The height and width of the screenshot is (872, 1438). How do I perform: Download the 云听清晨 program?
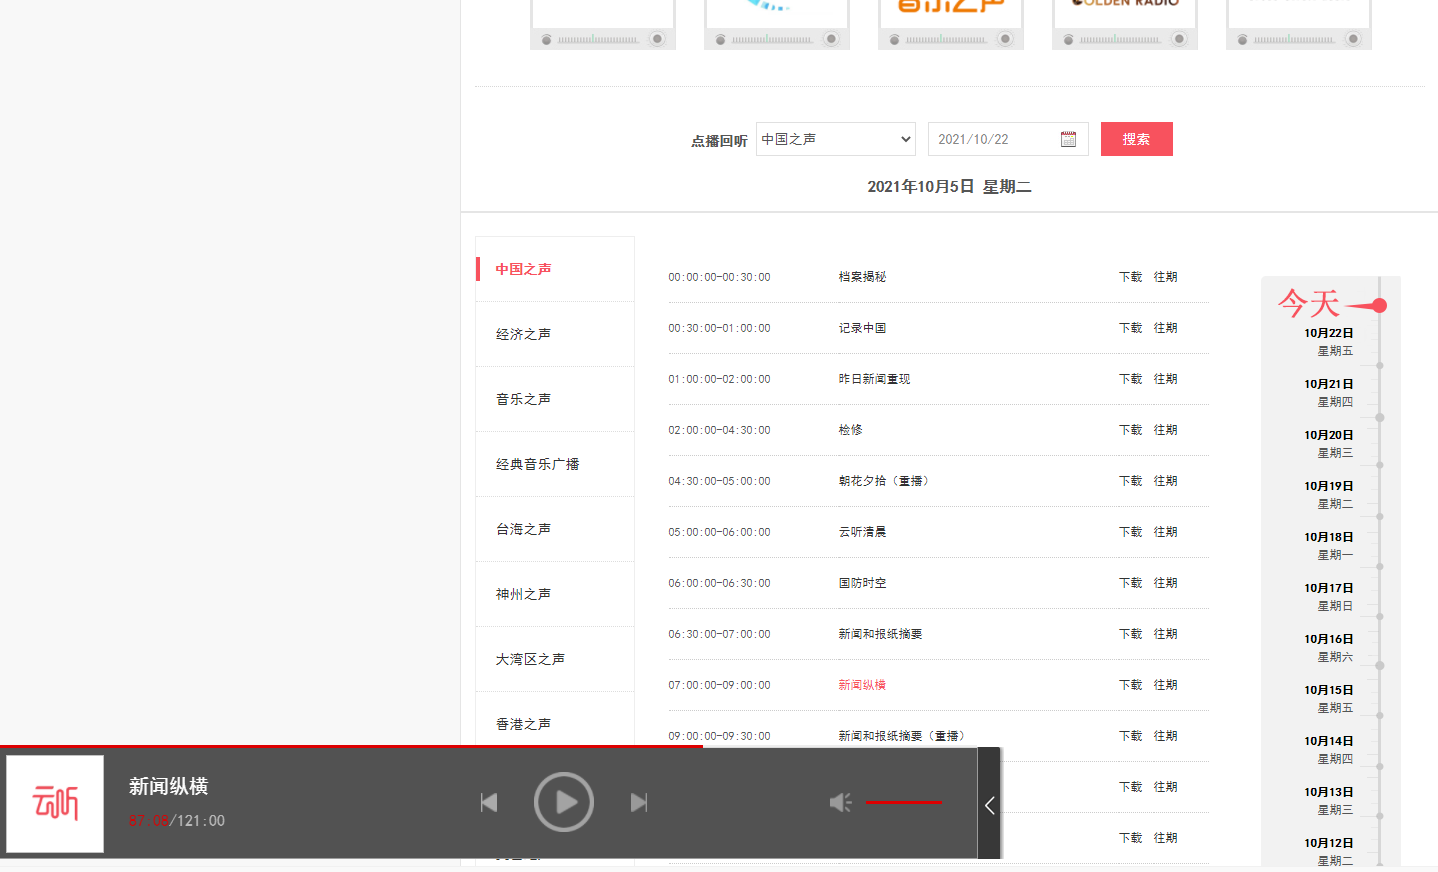pos(1131,532)
